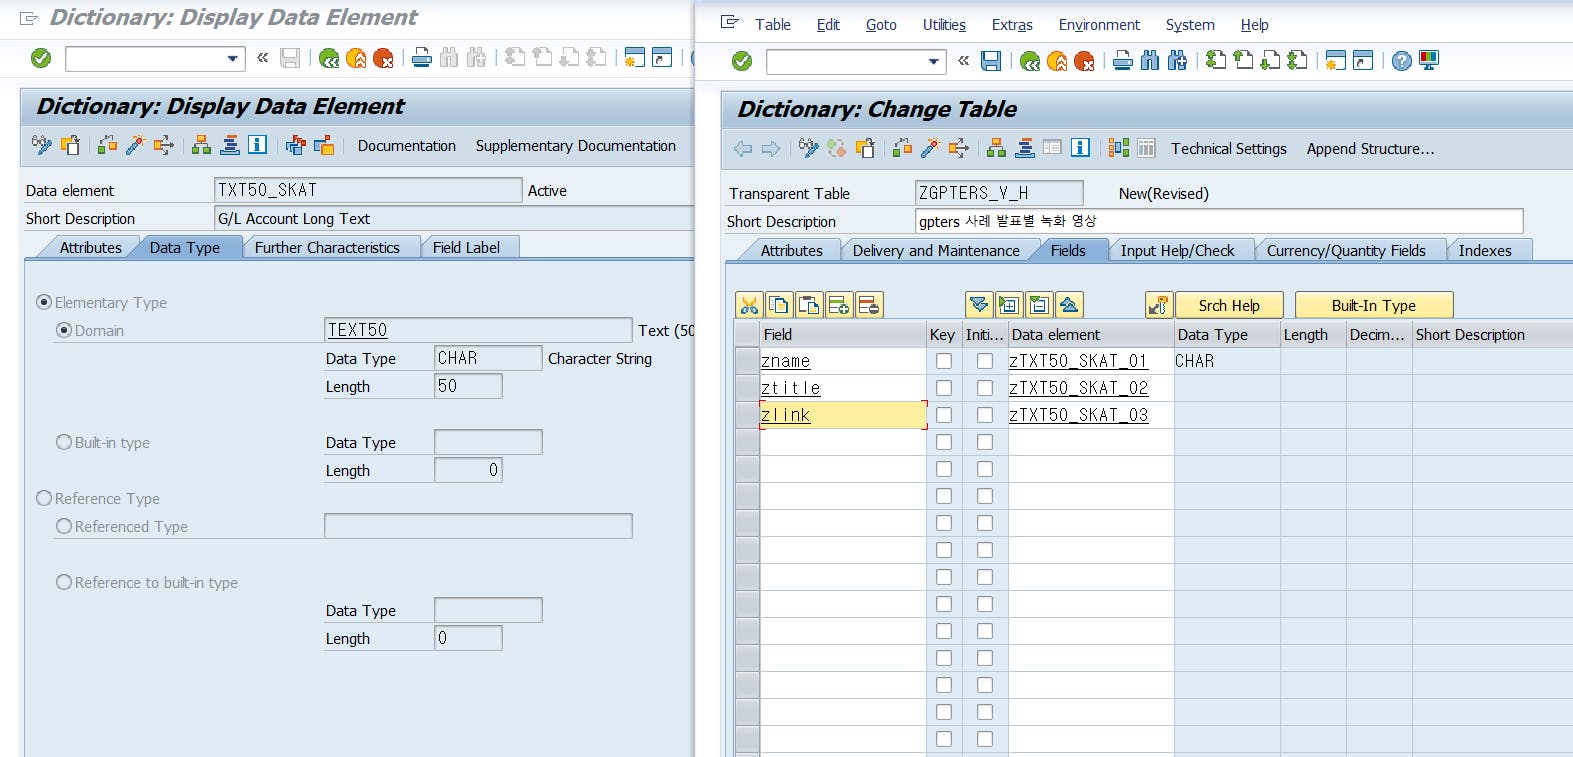
Task: Click the table Short Description input field
Action: coord(1218,221)
